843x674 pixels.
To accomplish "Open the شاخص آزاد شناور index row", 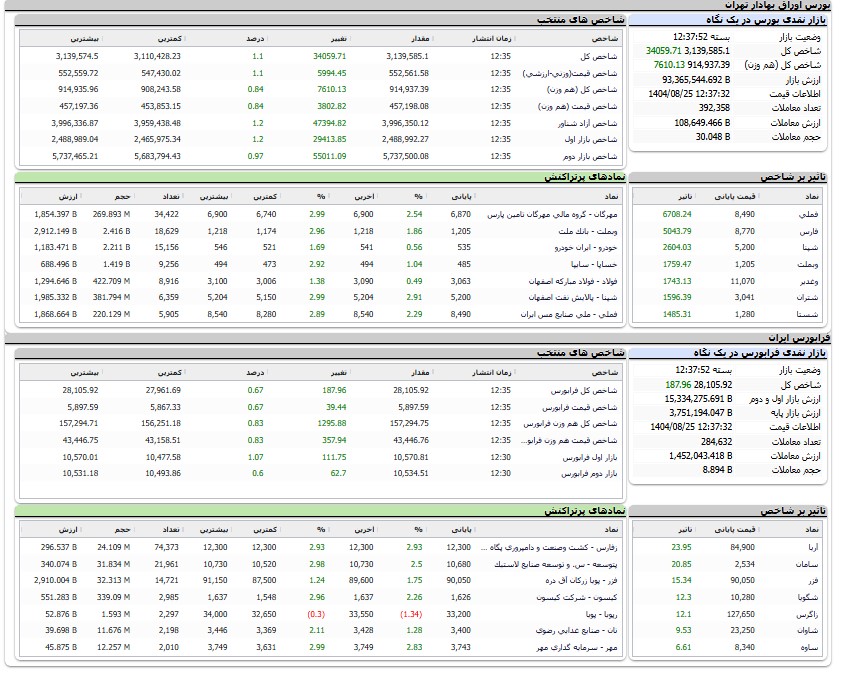I will click(x=592, y=123).
